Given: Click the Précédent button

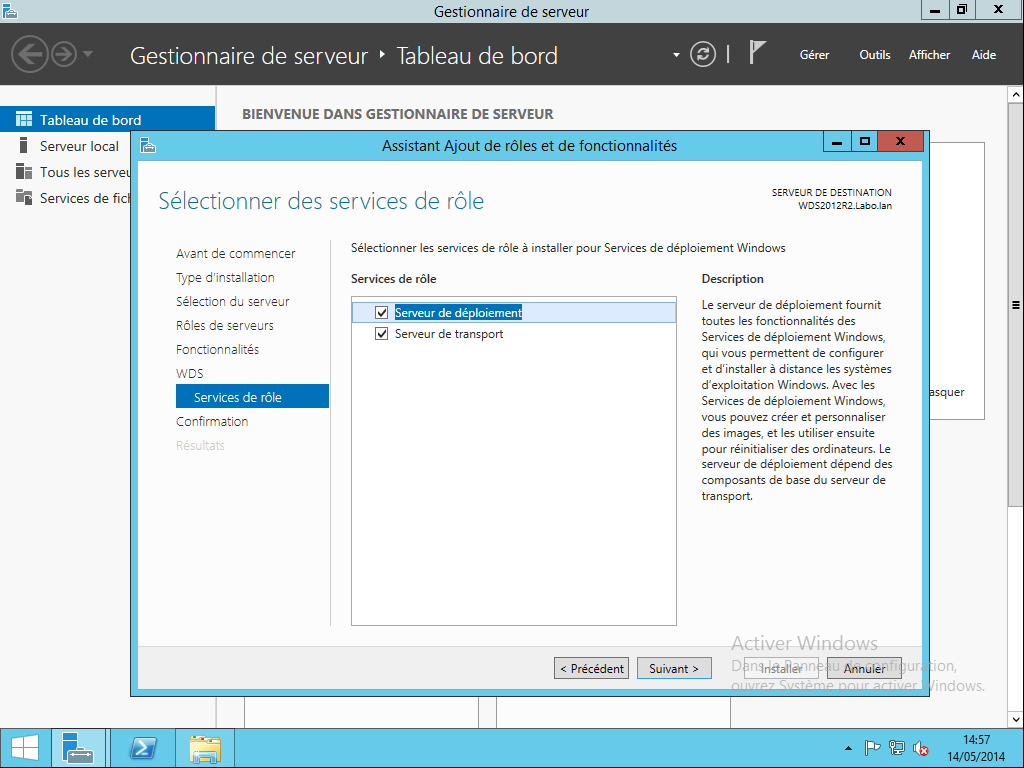Looking at the screenshot, I should pyautogui.click(x=592, y=668).
